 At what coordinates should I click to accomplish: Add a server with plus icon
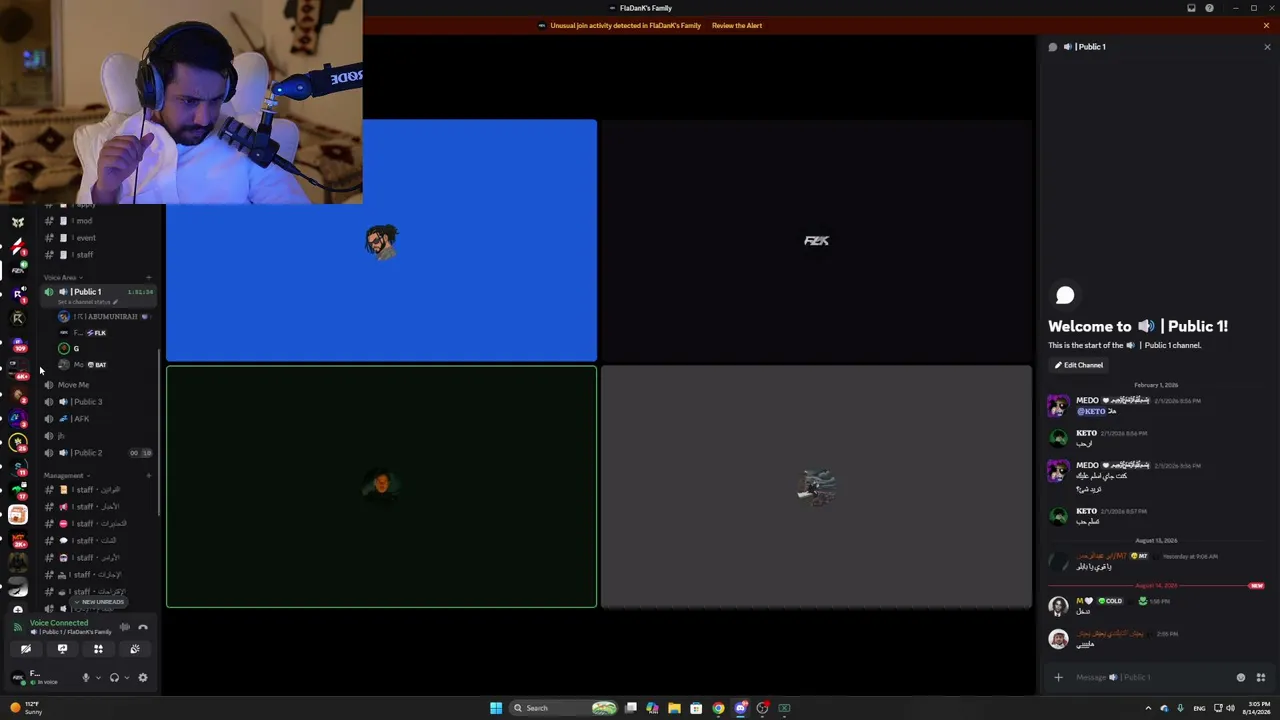point(18,609)
